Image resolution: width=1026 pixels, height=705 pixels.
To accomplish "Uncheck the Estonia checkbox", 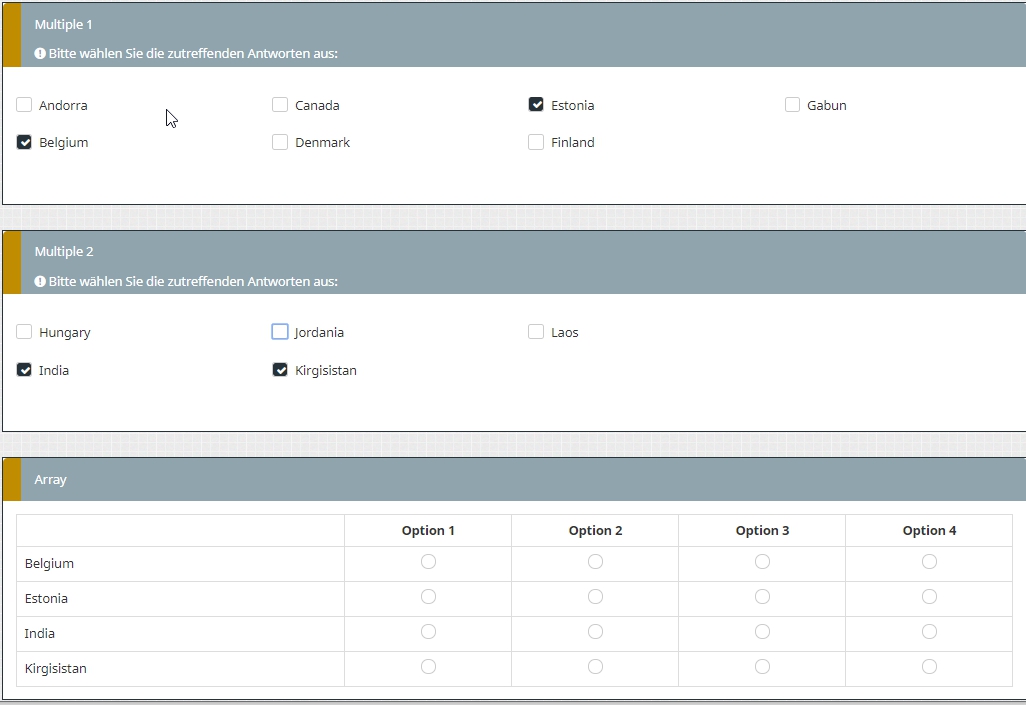I will tap(536, 105).
